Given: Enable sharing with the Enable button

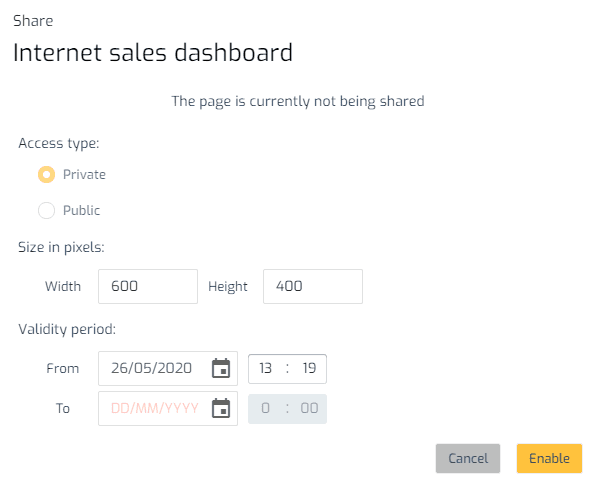Looking at the screenshot, I should (x=549, y=458).
